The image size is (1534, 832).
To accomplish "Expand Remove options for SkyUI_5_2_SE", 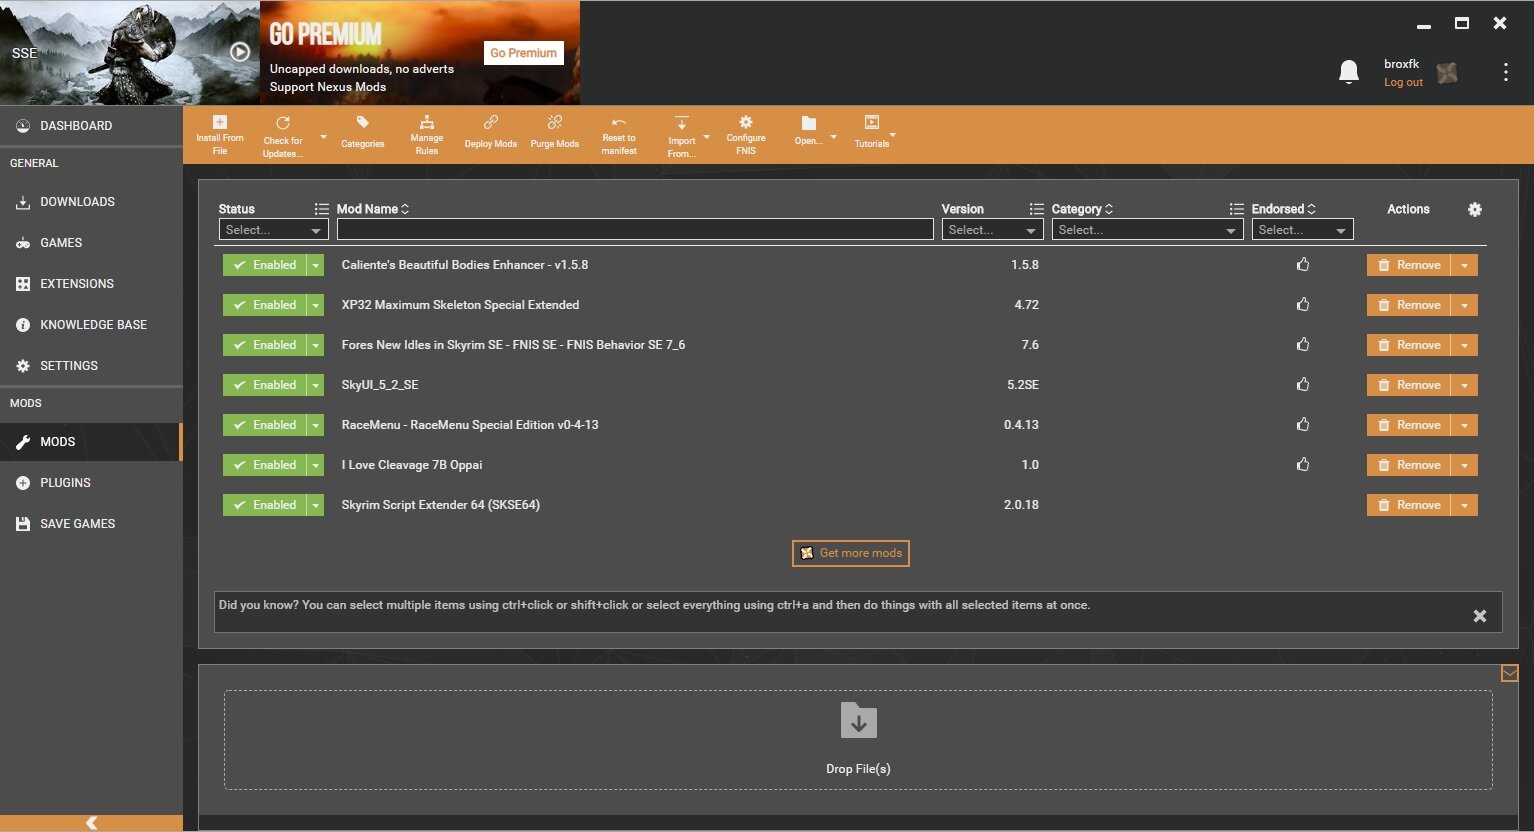I will pos(1465,385).
